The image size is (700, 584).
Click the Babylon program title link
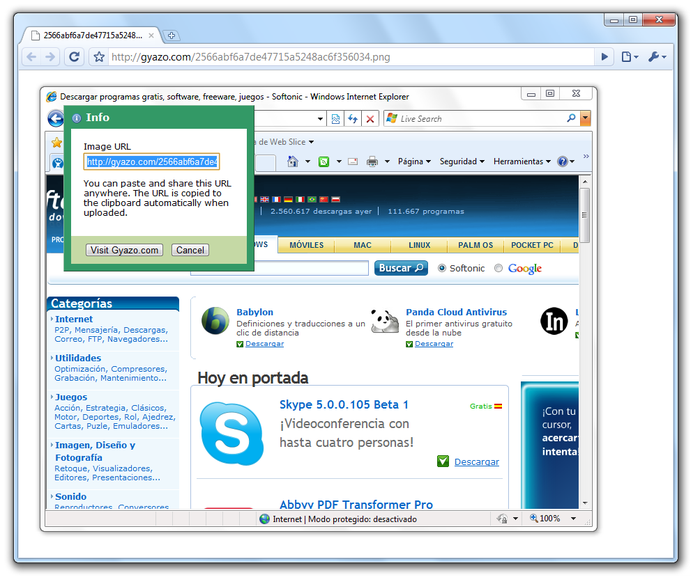[255, 312]
